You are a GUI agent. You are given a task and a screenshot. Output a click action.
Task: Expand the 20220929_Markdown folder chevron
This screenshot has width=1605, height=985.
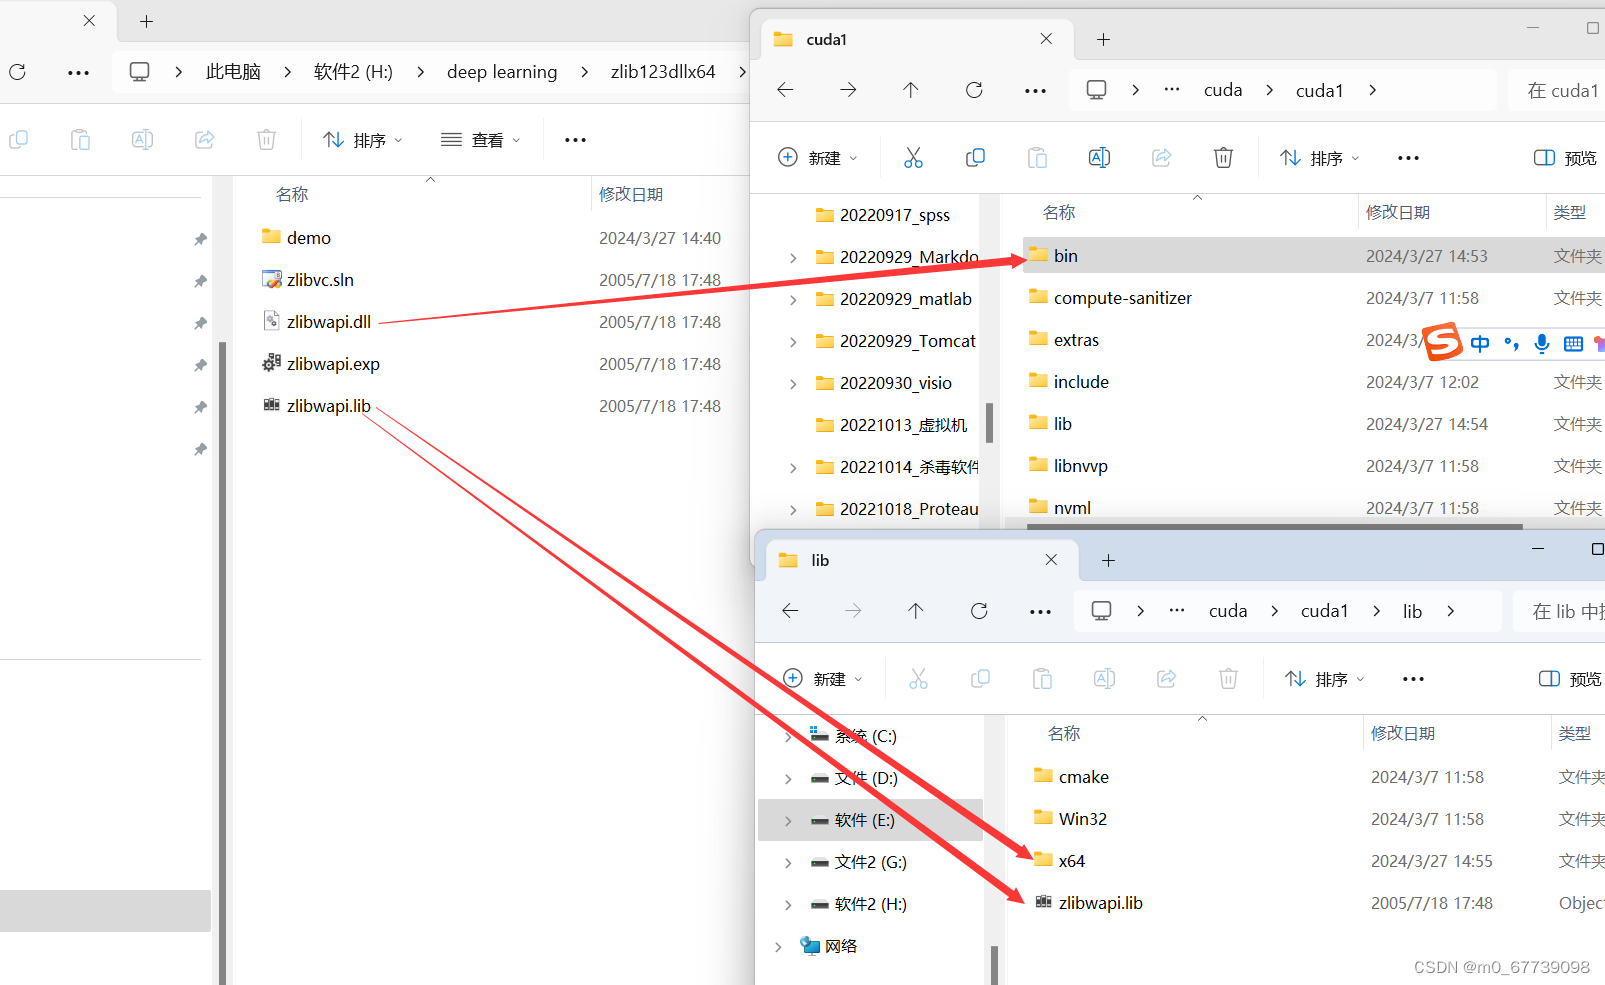click(793, 257)
